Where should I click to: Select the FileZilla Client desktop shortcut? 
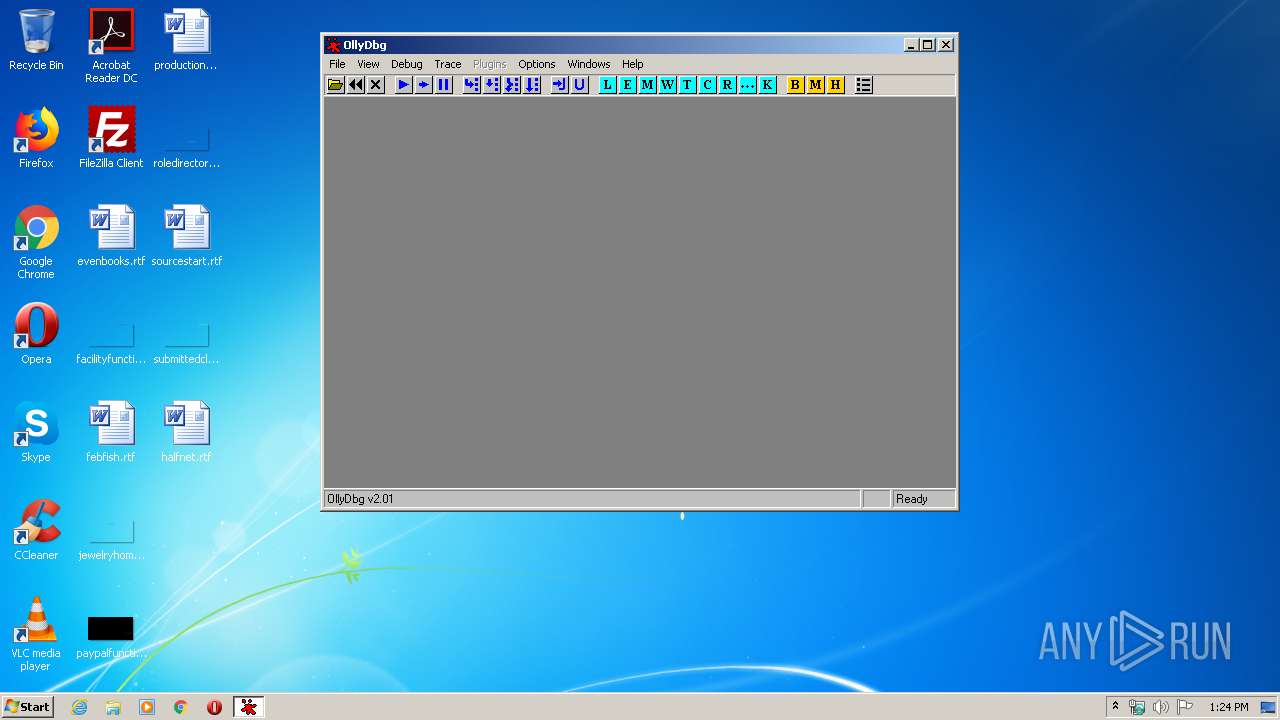(x=111, y=139)
